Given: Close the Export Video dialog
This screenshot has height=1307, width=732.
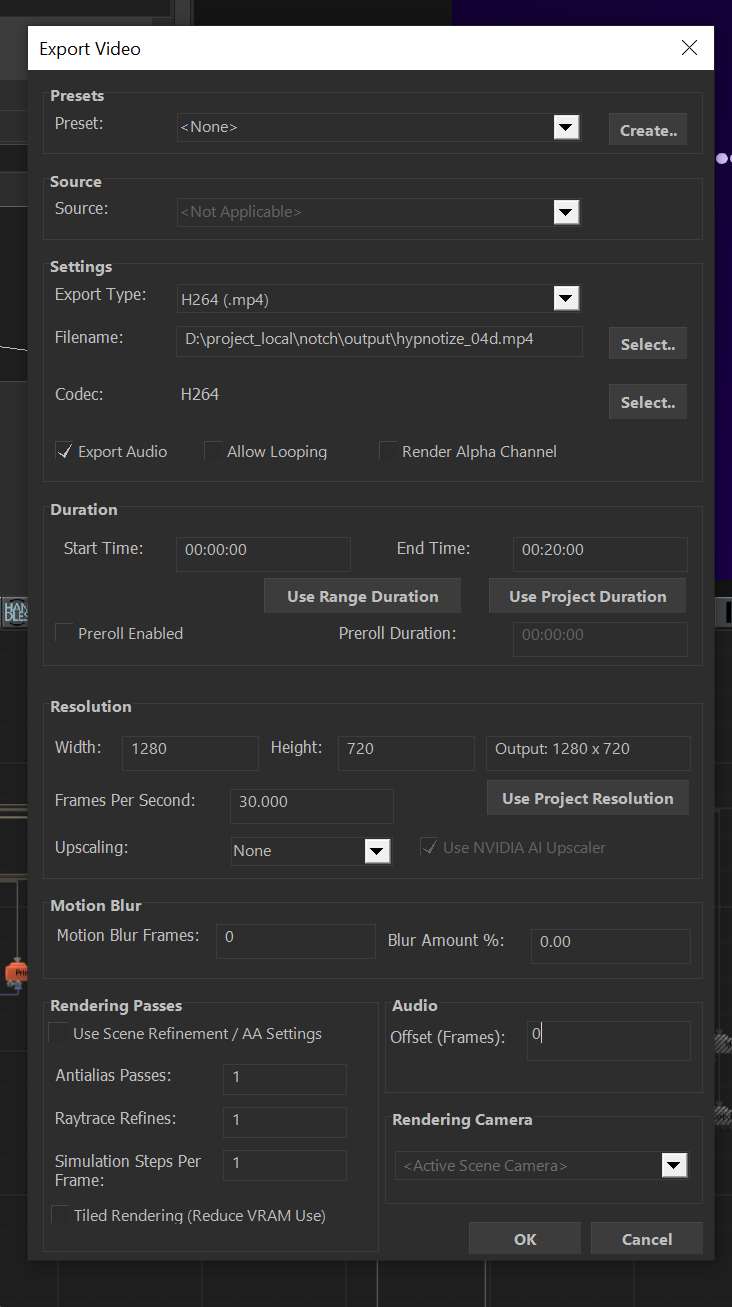Looking at the screenshot, I should [689, 48].
